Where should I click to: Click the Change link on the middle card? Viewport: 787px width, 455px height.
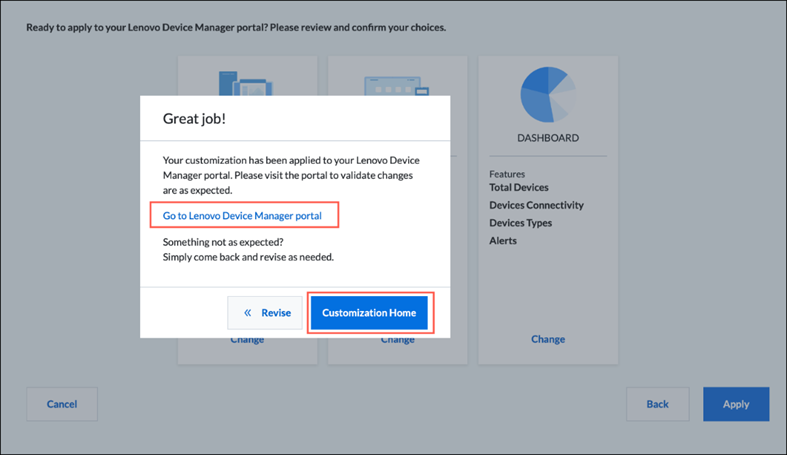397,341
